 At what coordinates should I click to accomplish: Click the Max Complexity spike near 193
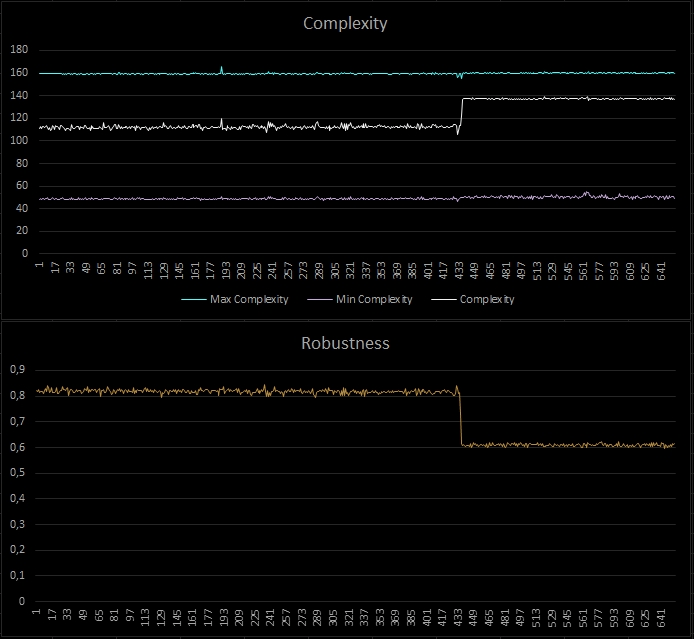pos(221,68)
